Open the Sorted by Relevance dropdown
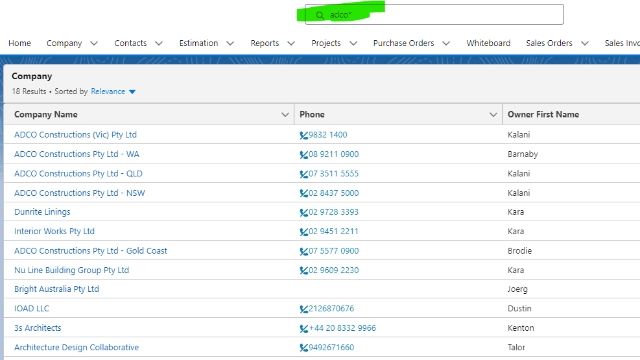The width and height of the screenshot is (640, 360). [113, 91]
